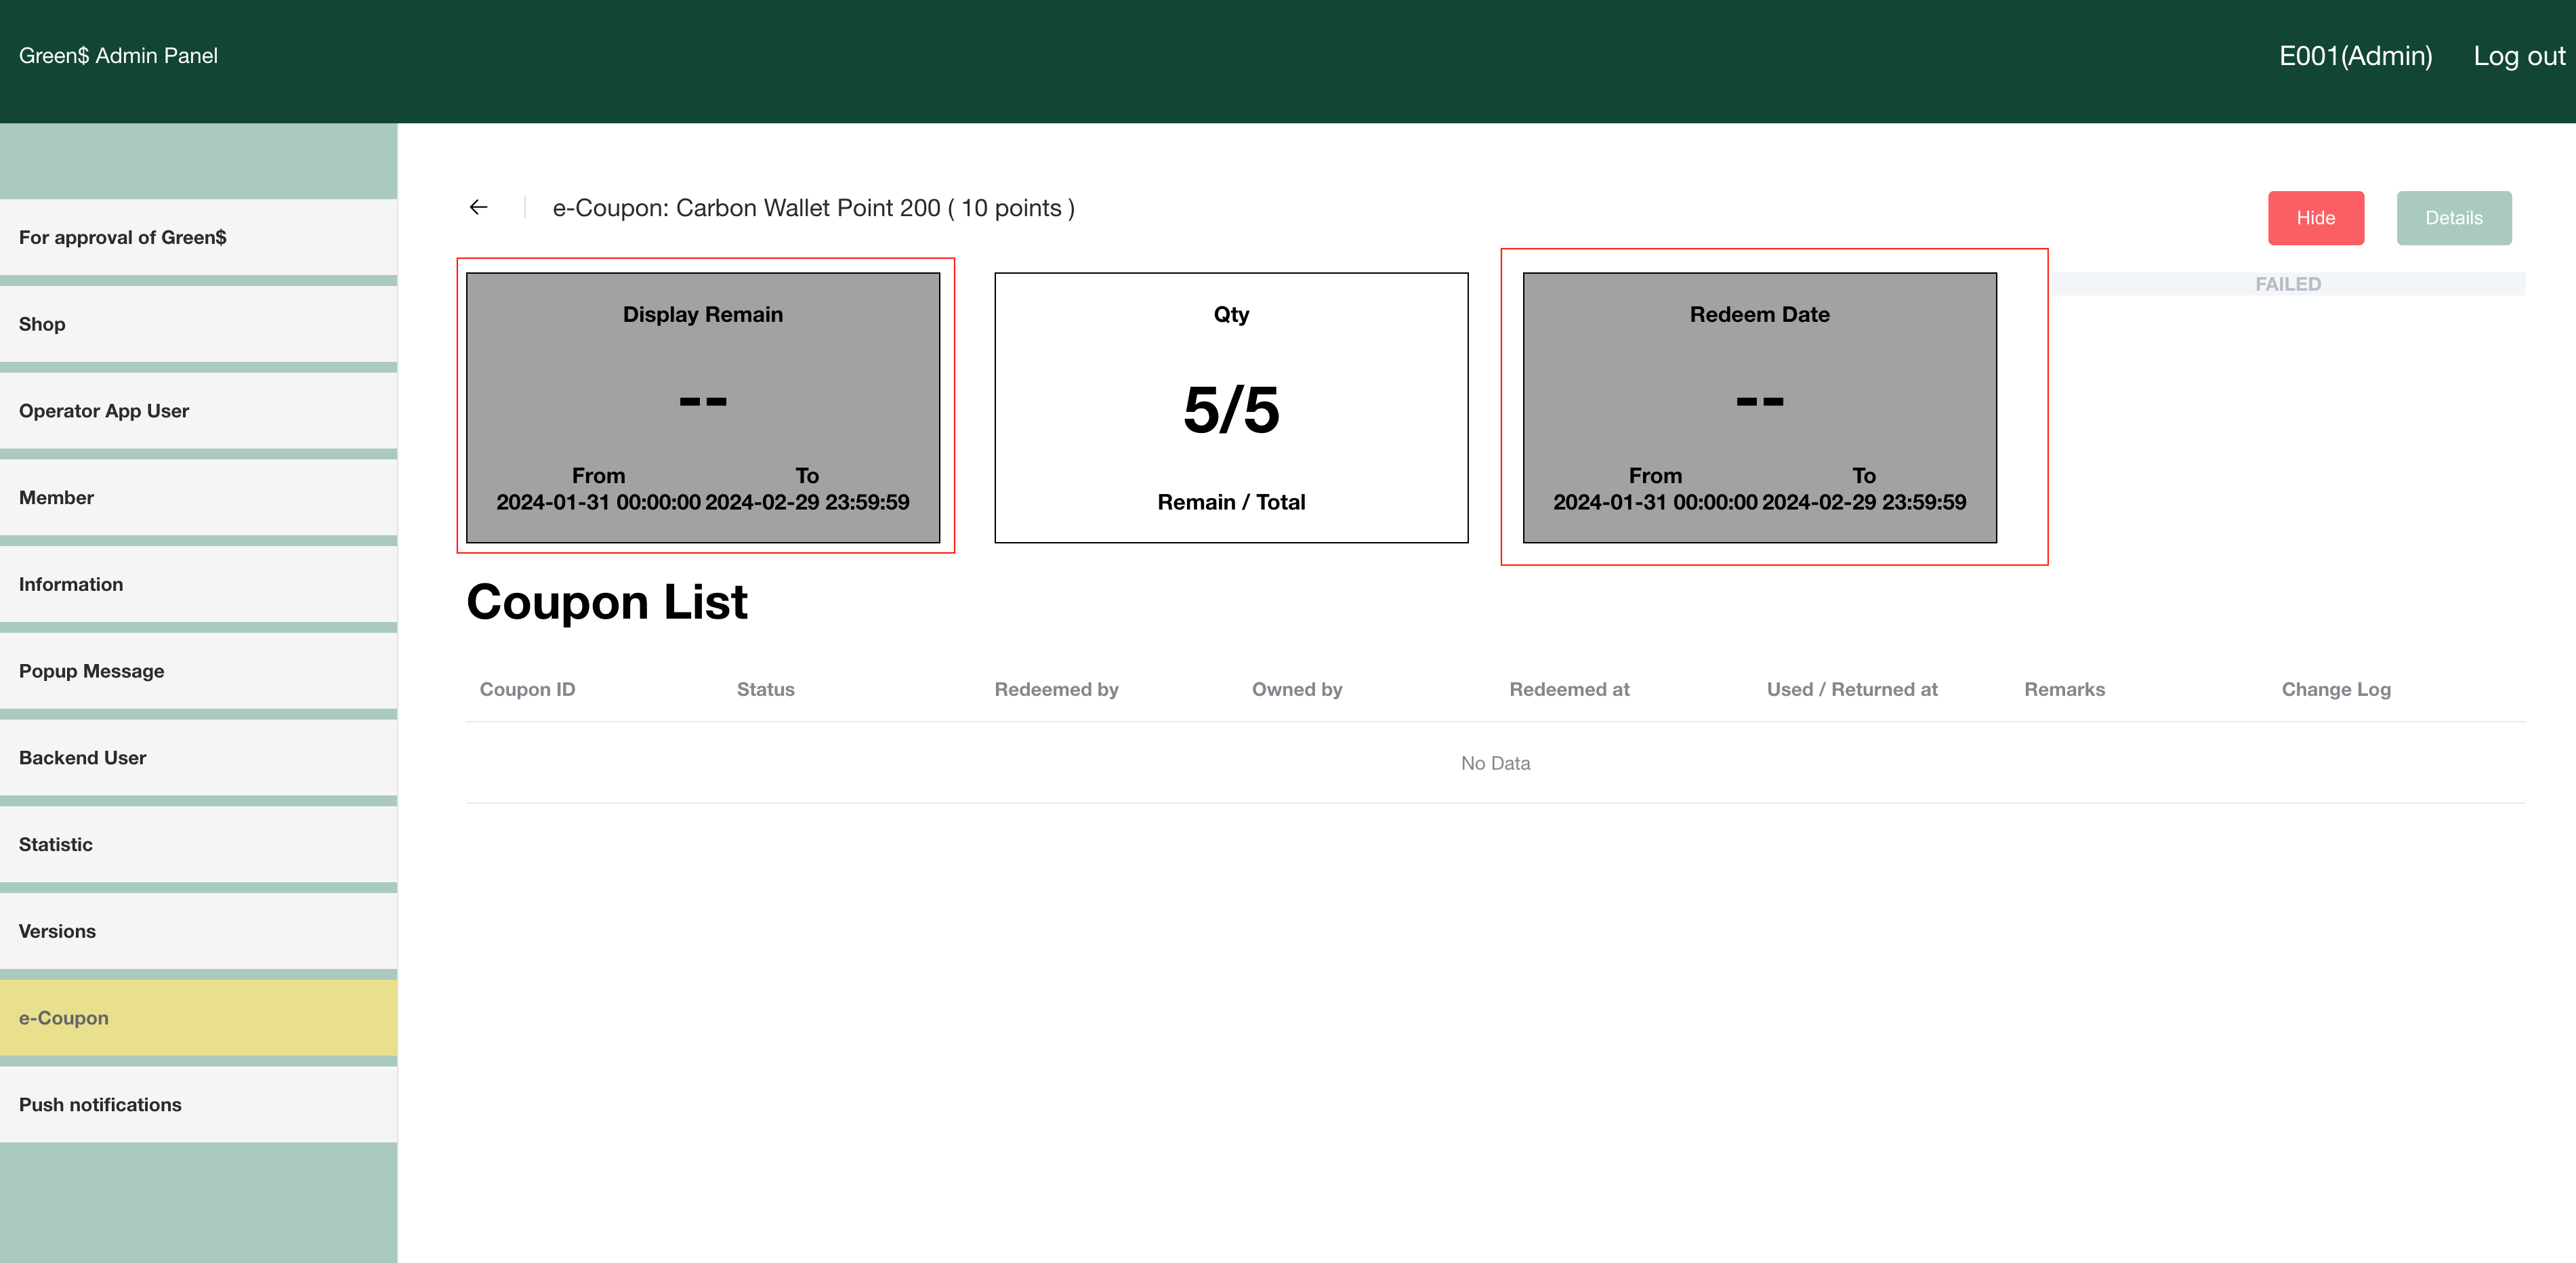Click the Coupon ID column header
2576x1263 pixels.
click(x=527, y=689)
